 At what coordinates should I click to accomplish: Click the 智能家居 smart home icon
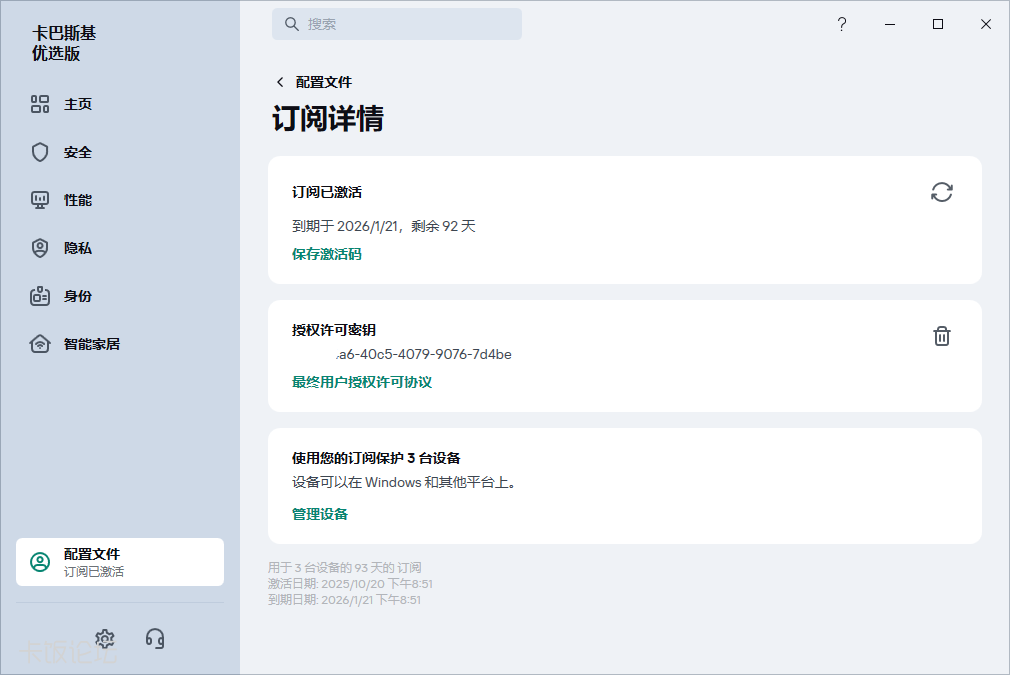pos(40,344)
